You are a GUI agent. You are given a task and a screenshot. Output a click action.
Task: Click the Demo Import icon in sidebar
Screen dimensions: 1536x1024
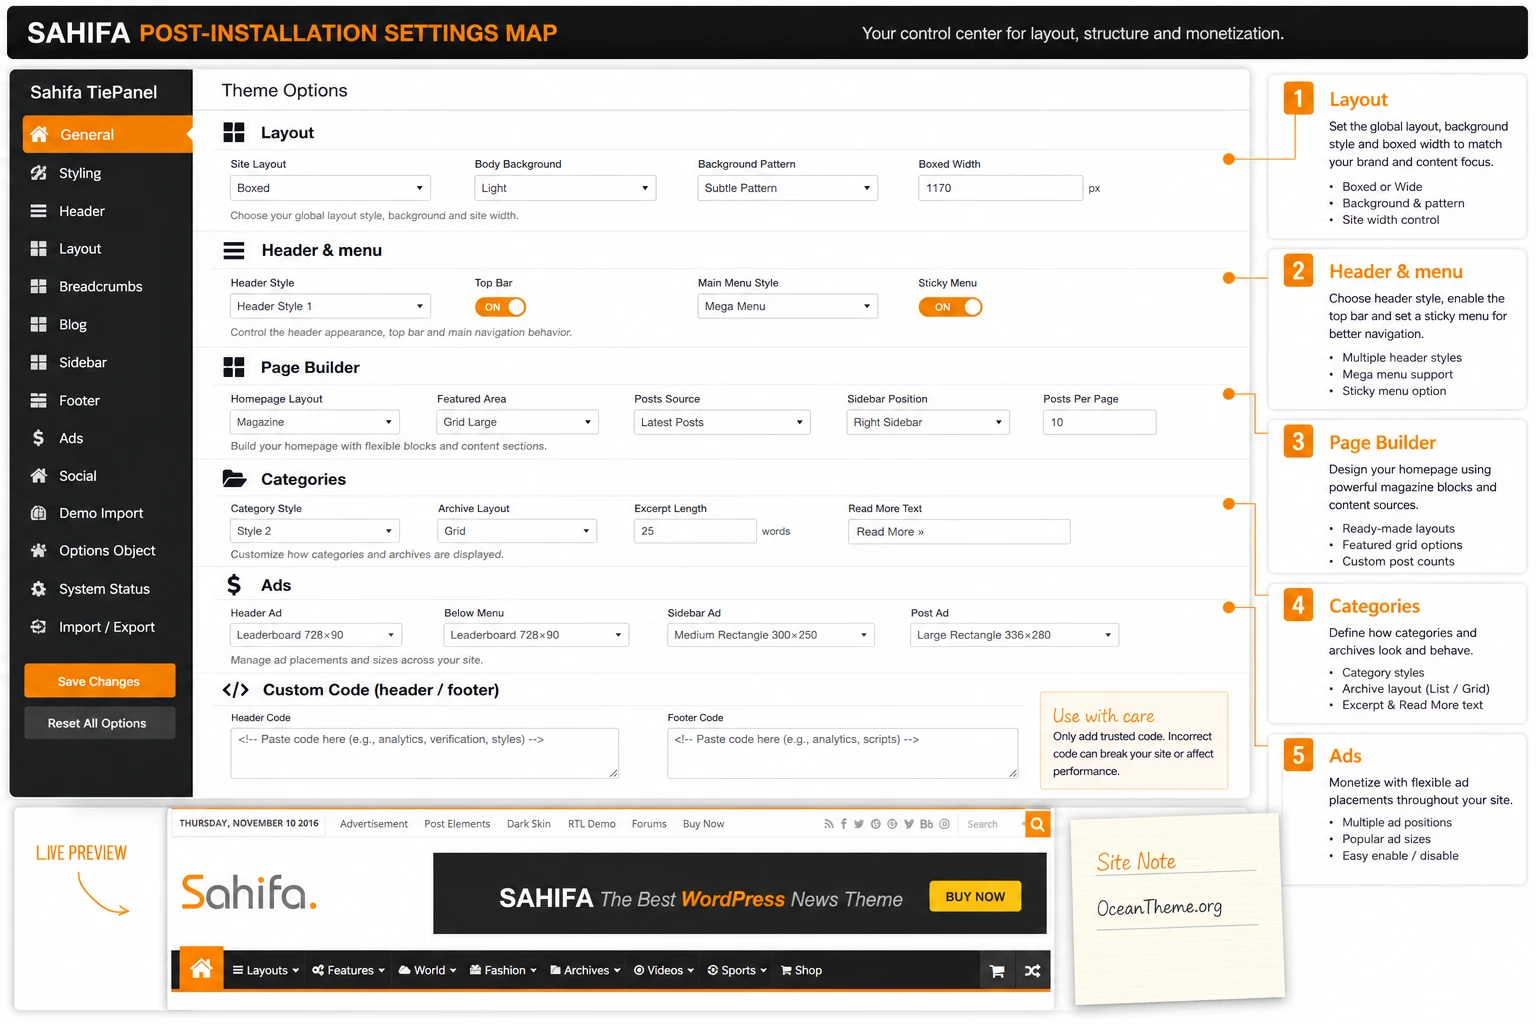click(x=39, y=513)
